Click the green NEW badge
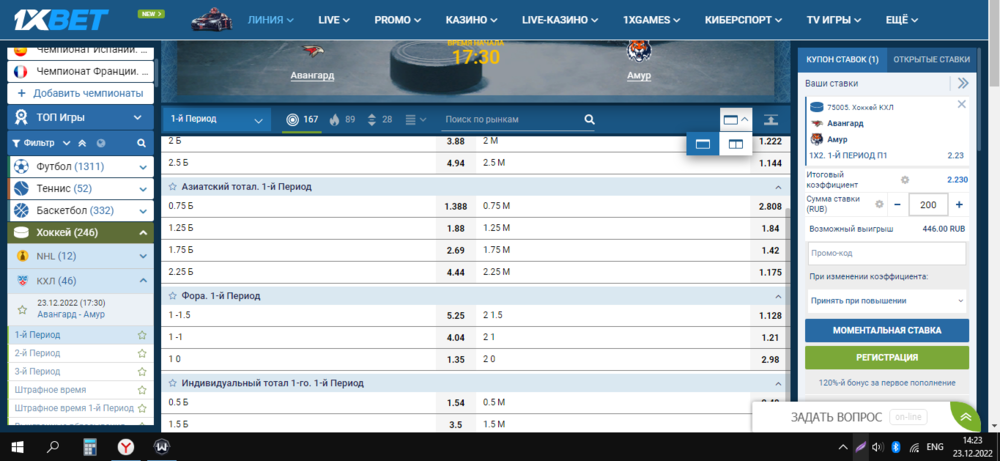 tap(151, 13)
